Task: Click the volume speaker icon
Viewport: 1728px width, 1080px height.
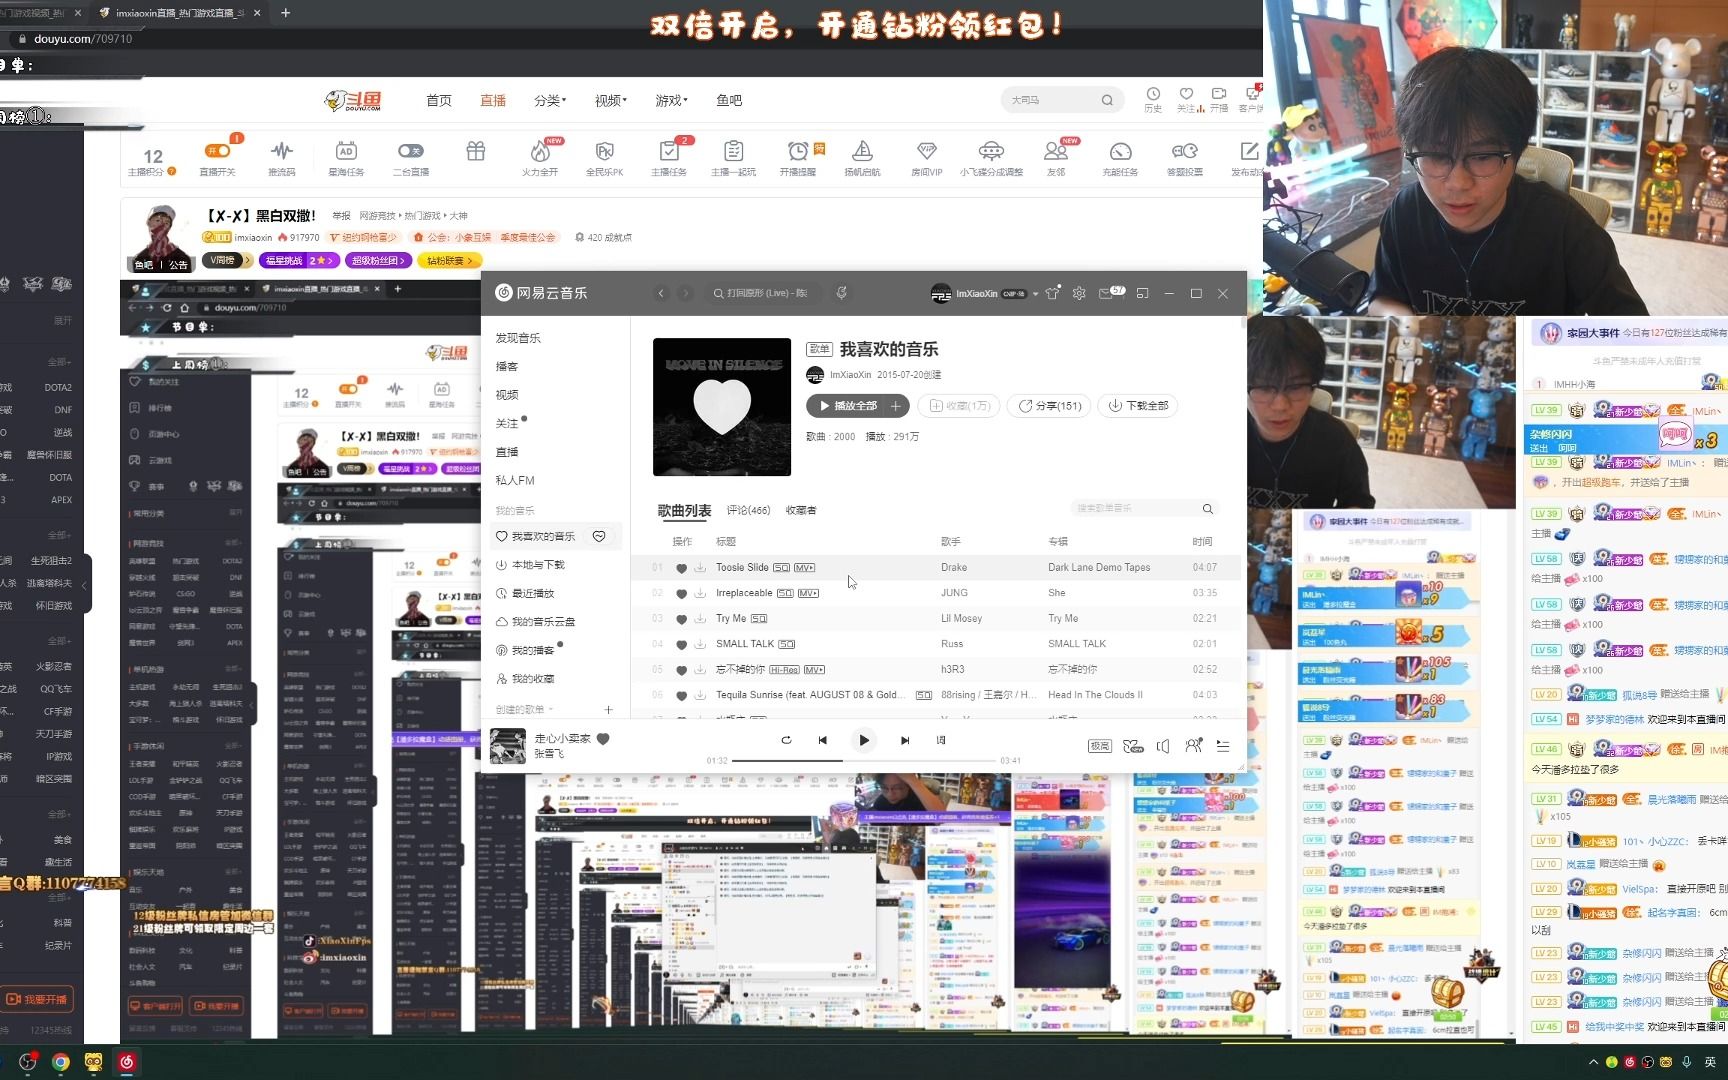Action: 1163,746
